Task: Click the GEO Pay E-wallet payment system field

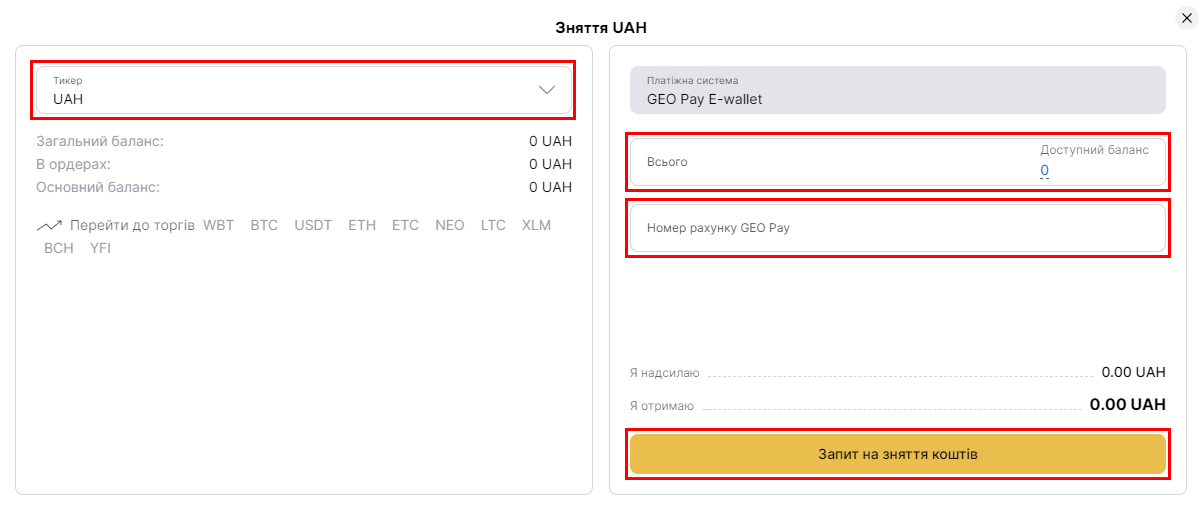Action: pyautogui.click(x=897, y=90)
